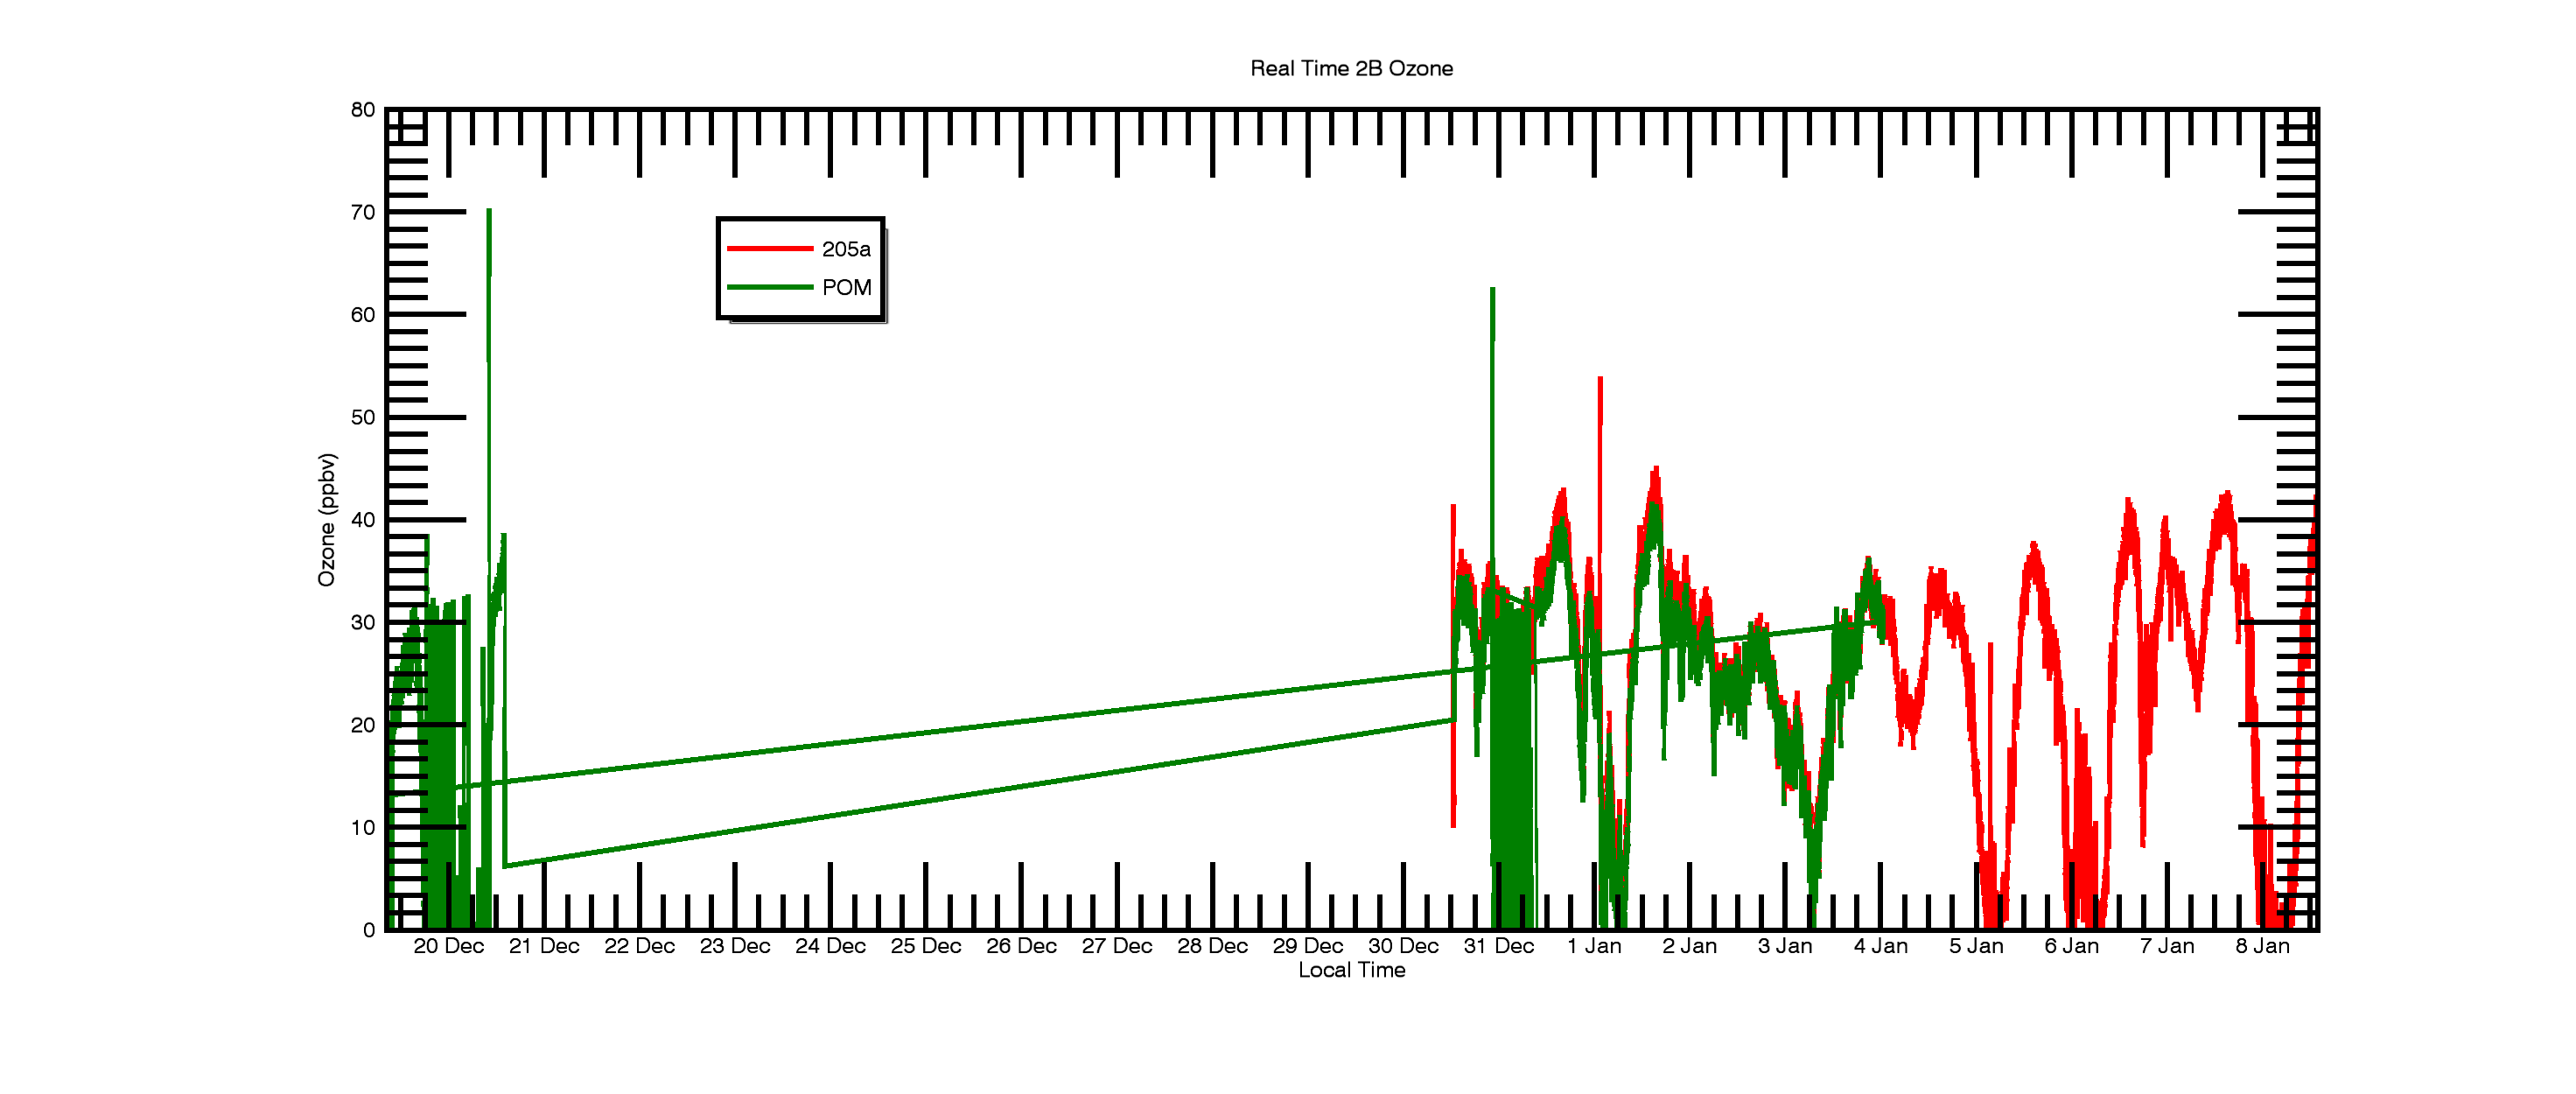Click the "40" y-axis value
Image resolution: width=2576 pixels, height=1094 pixels.
click(x=363, y=520)
